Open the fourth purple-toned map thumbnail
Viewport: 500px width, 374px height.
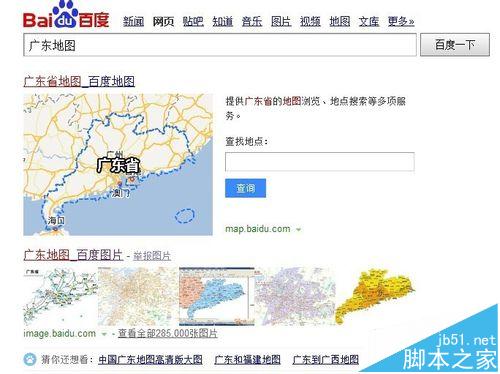click(295, 297)
